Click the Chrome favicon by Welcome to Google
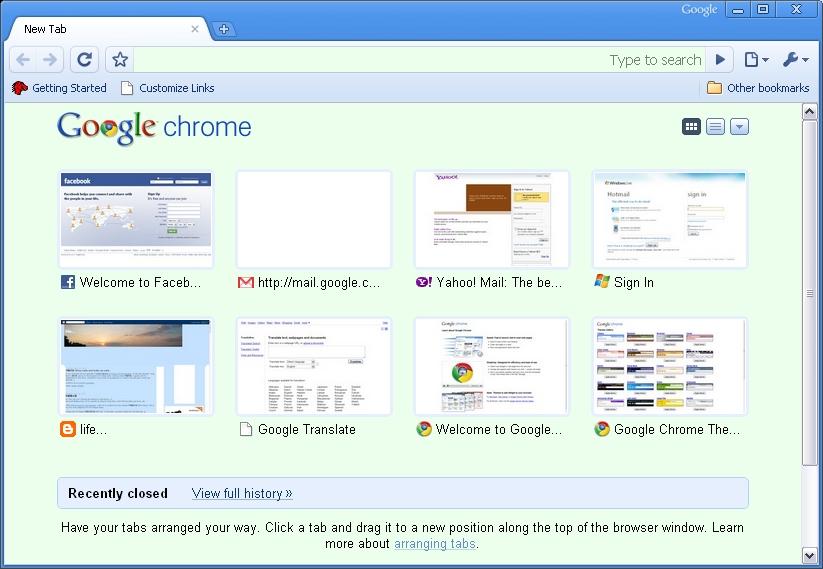Viewport: 823px width, 569px height. (424, 429)
